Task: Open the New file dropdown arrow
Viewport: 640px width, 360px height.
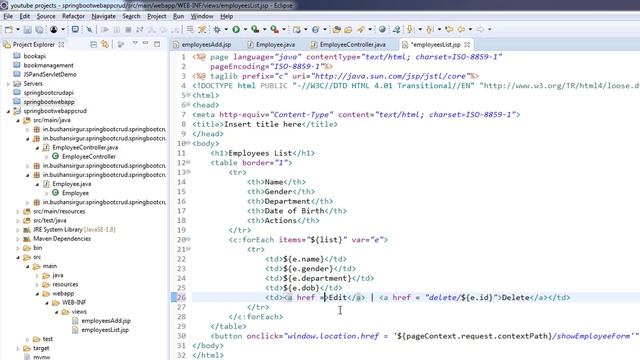Action: pyautogui.click(x=18, y=29)
